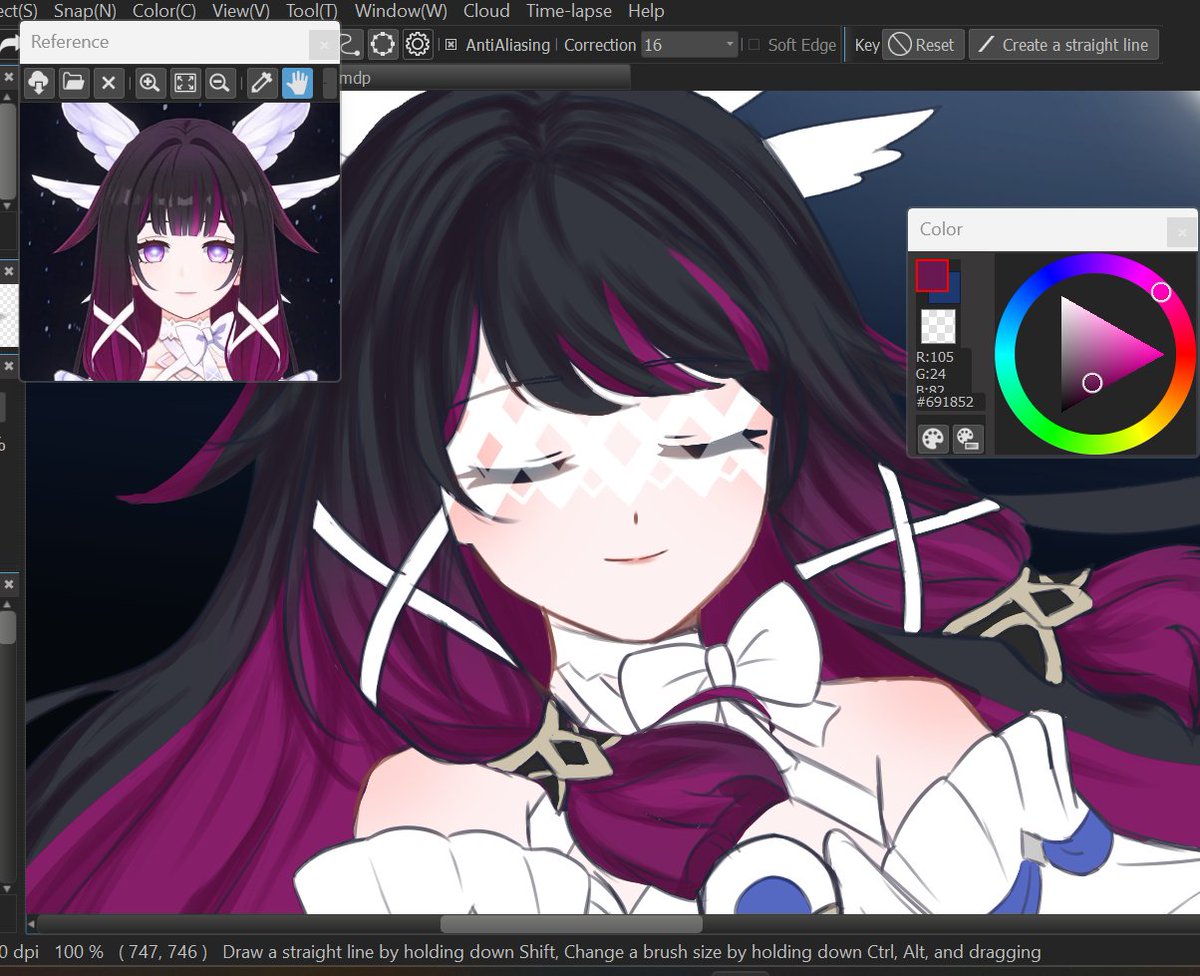Toggle the AntiAliasing checkbox
Viewport: 1200px width, 976px height.
click(451, 45)
